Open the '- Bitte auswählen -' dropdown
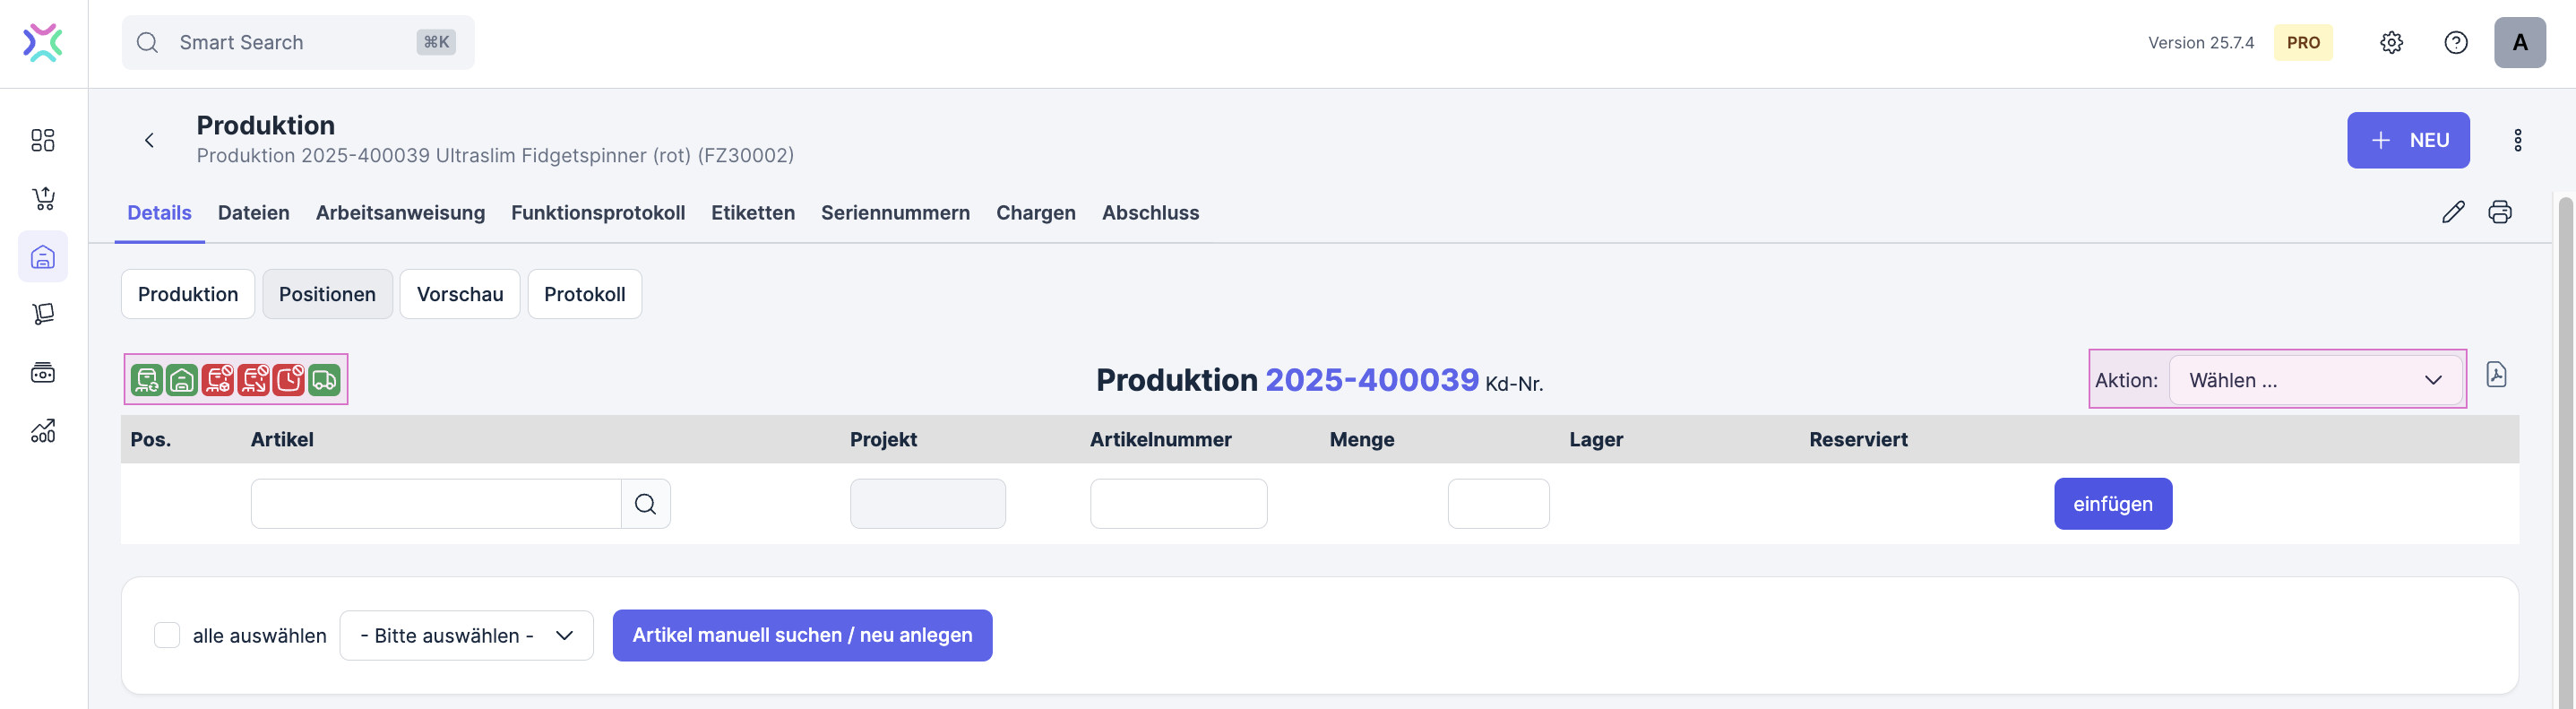 [x=466, y=635]
